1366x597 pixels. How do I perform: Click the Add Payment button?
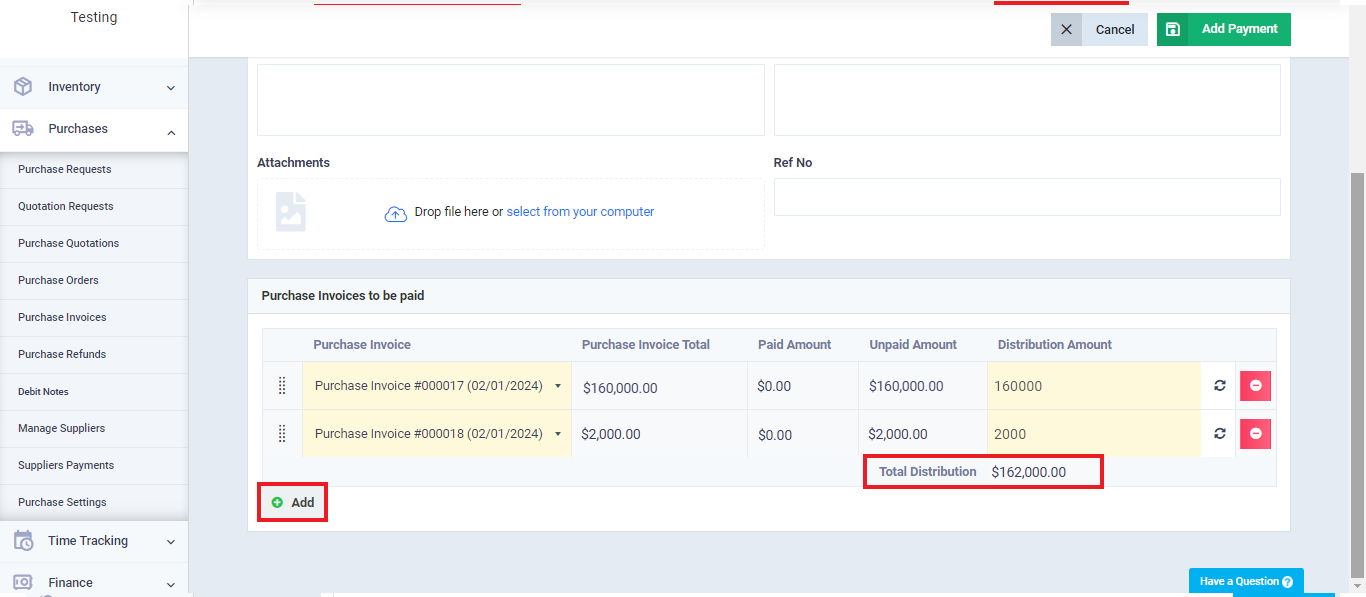point(1223,29)
